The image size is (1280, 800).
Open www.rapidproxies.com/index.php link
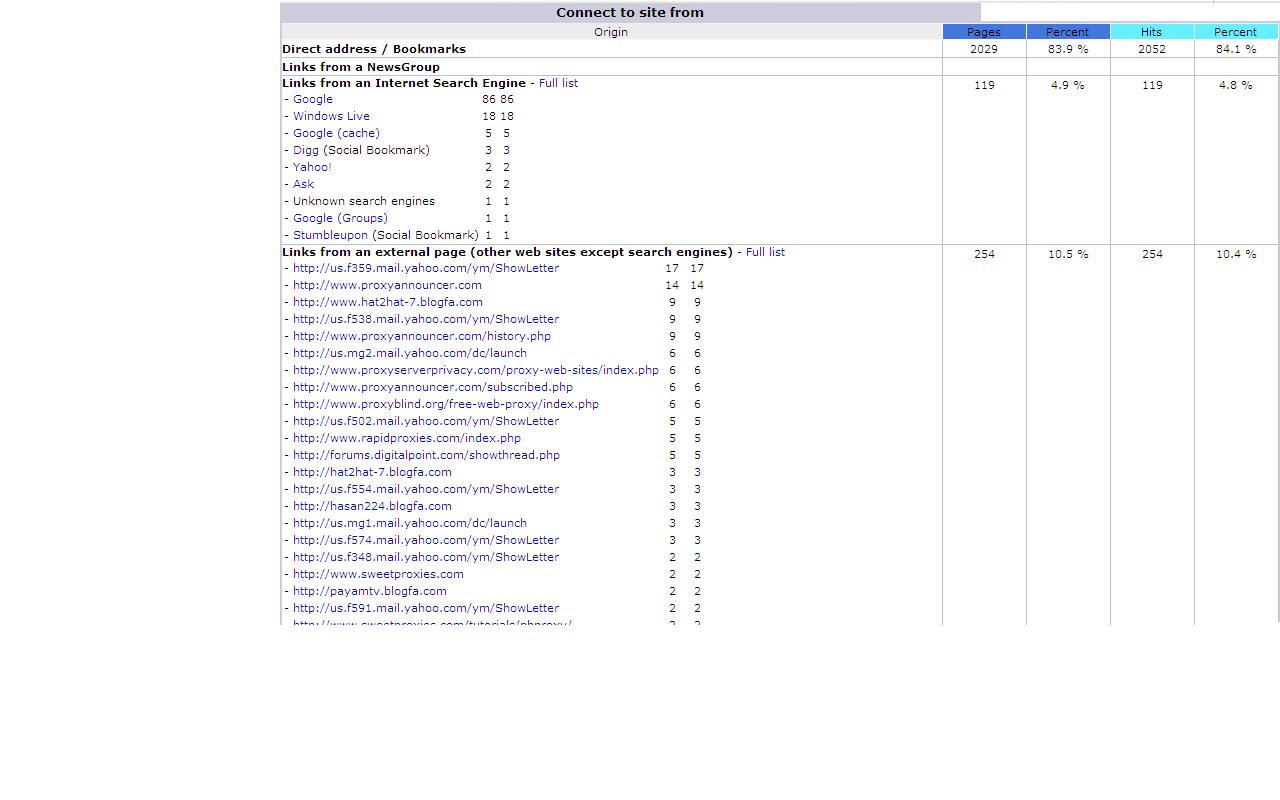tap(407, 438)
